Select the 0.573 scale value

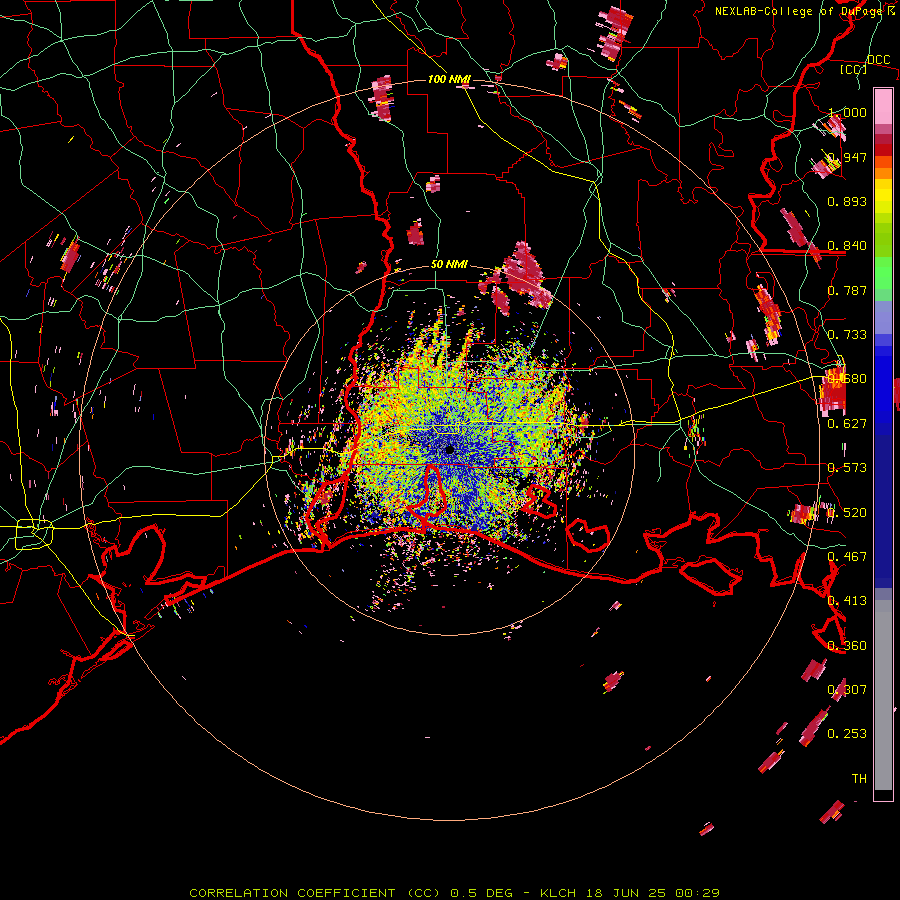coord(847,468)
